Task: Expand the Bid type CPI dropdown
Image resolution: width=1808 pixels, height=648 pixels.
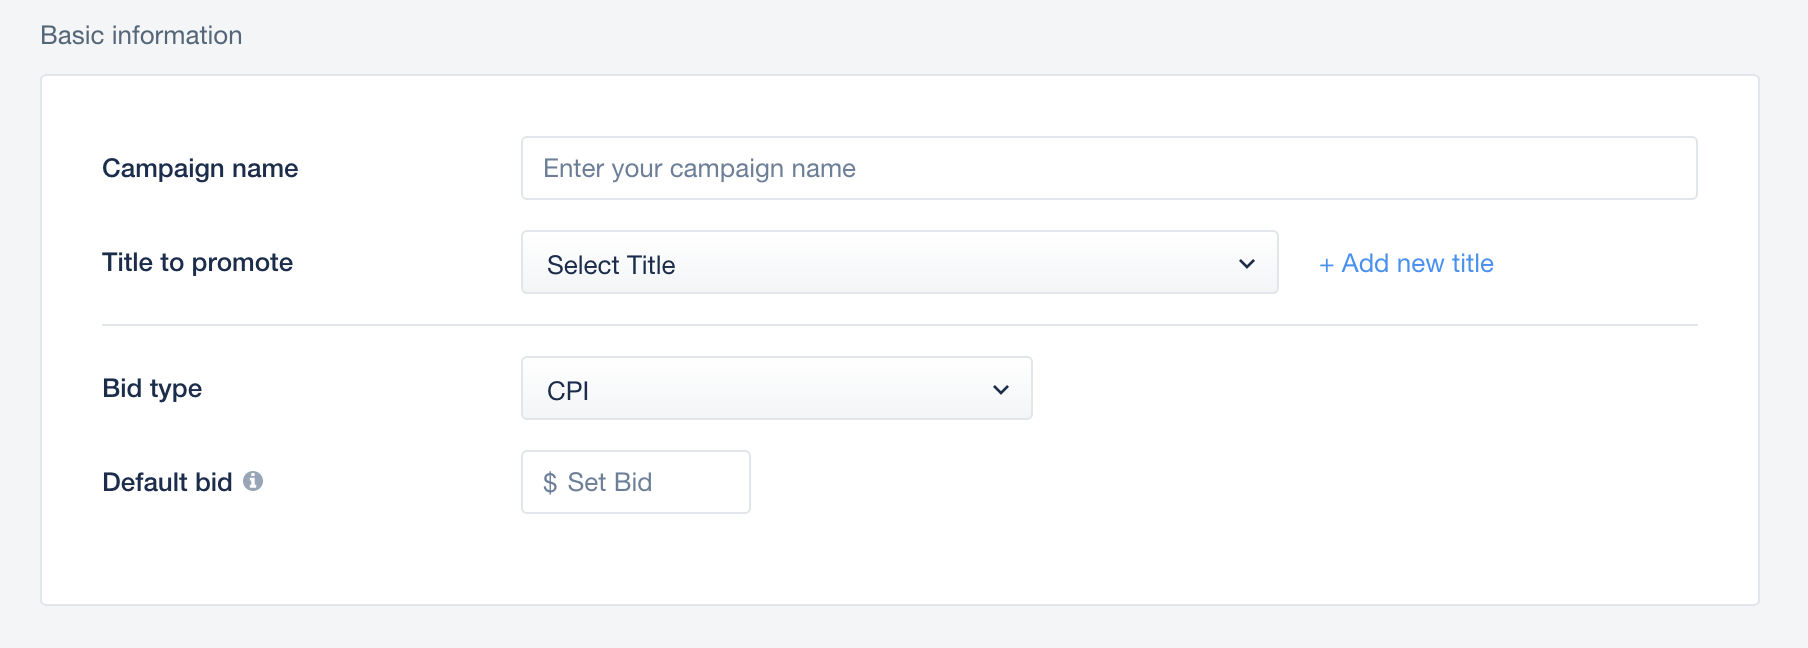Action: [777, 388]
